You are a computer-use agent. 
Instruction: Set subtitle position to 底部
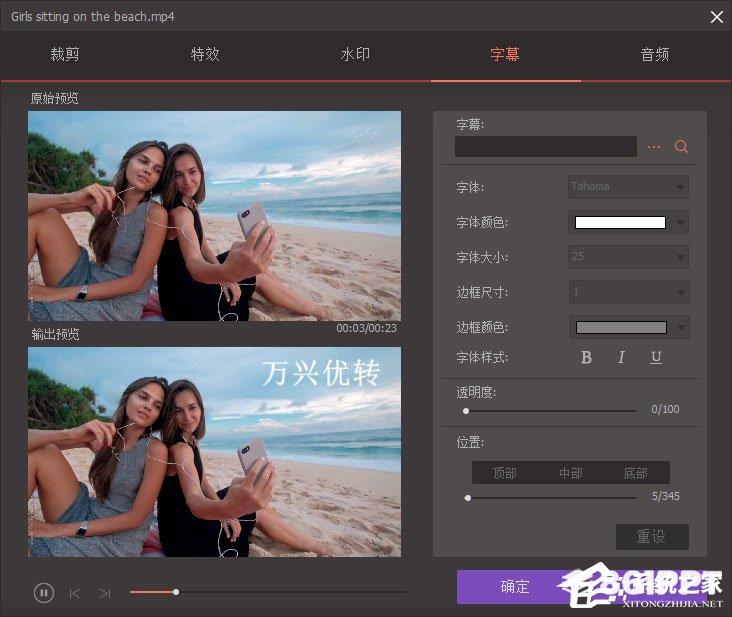(636, 473)
